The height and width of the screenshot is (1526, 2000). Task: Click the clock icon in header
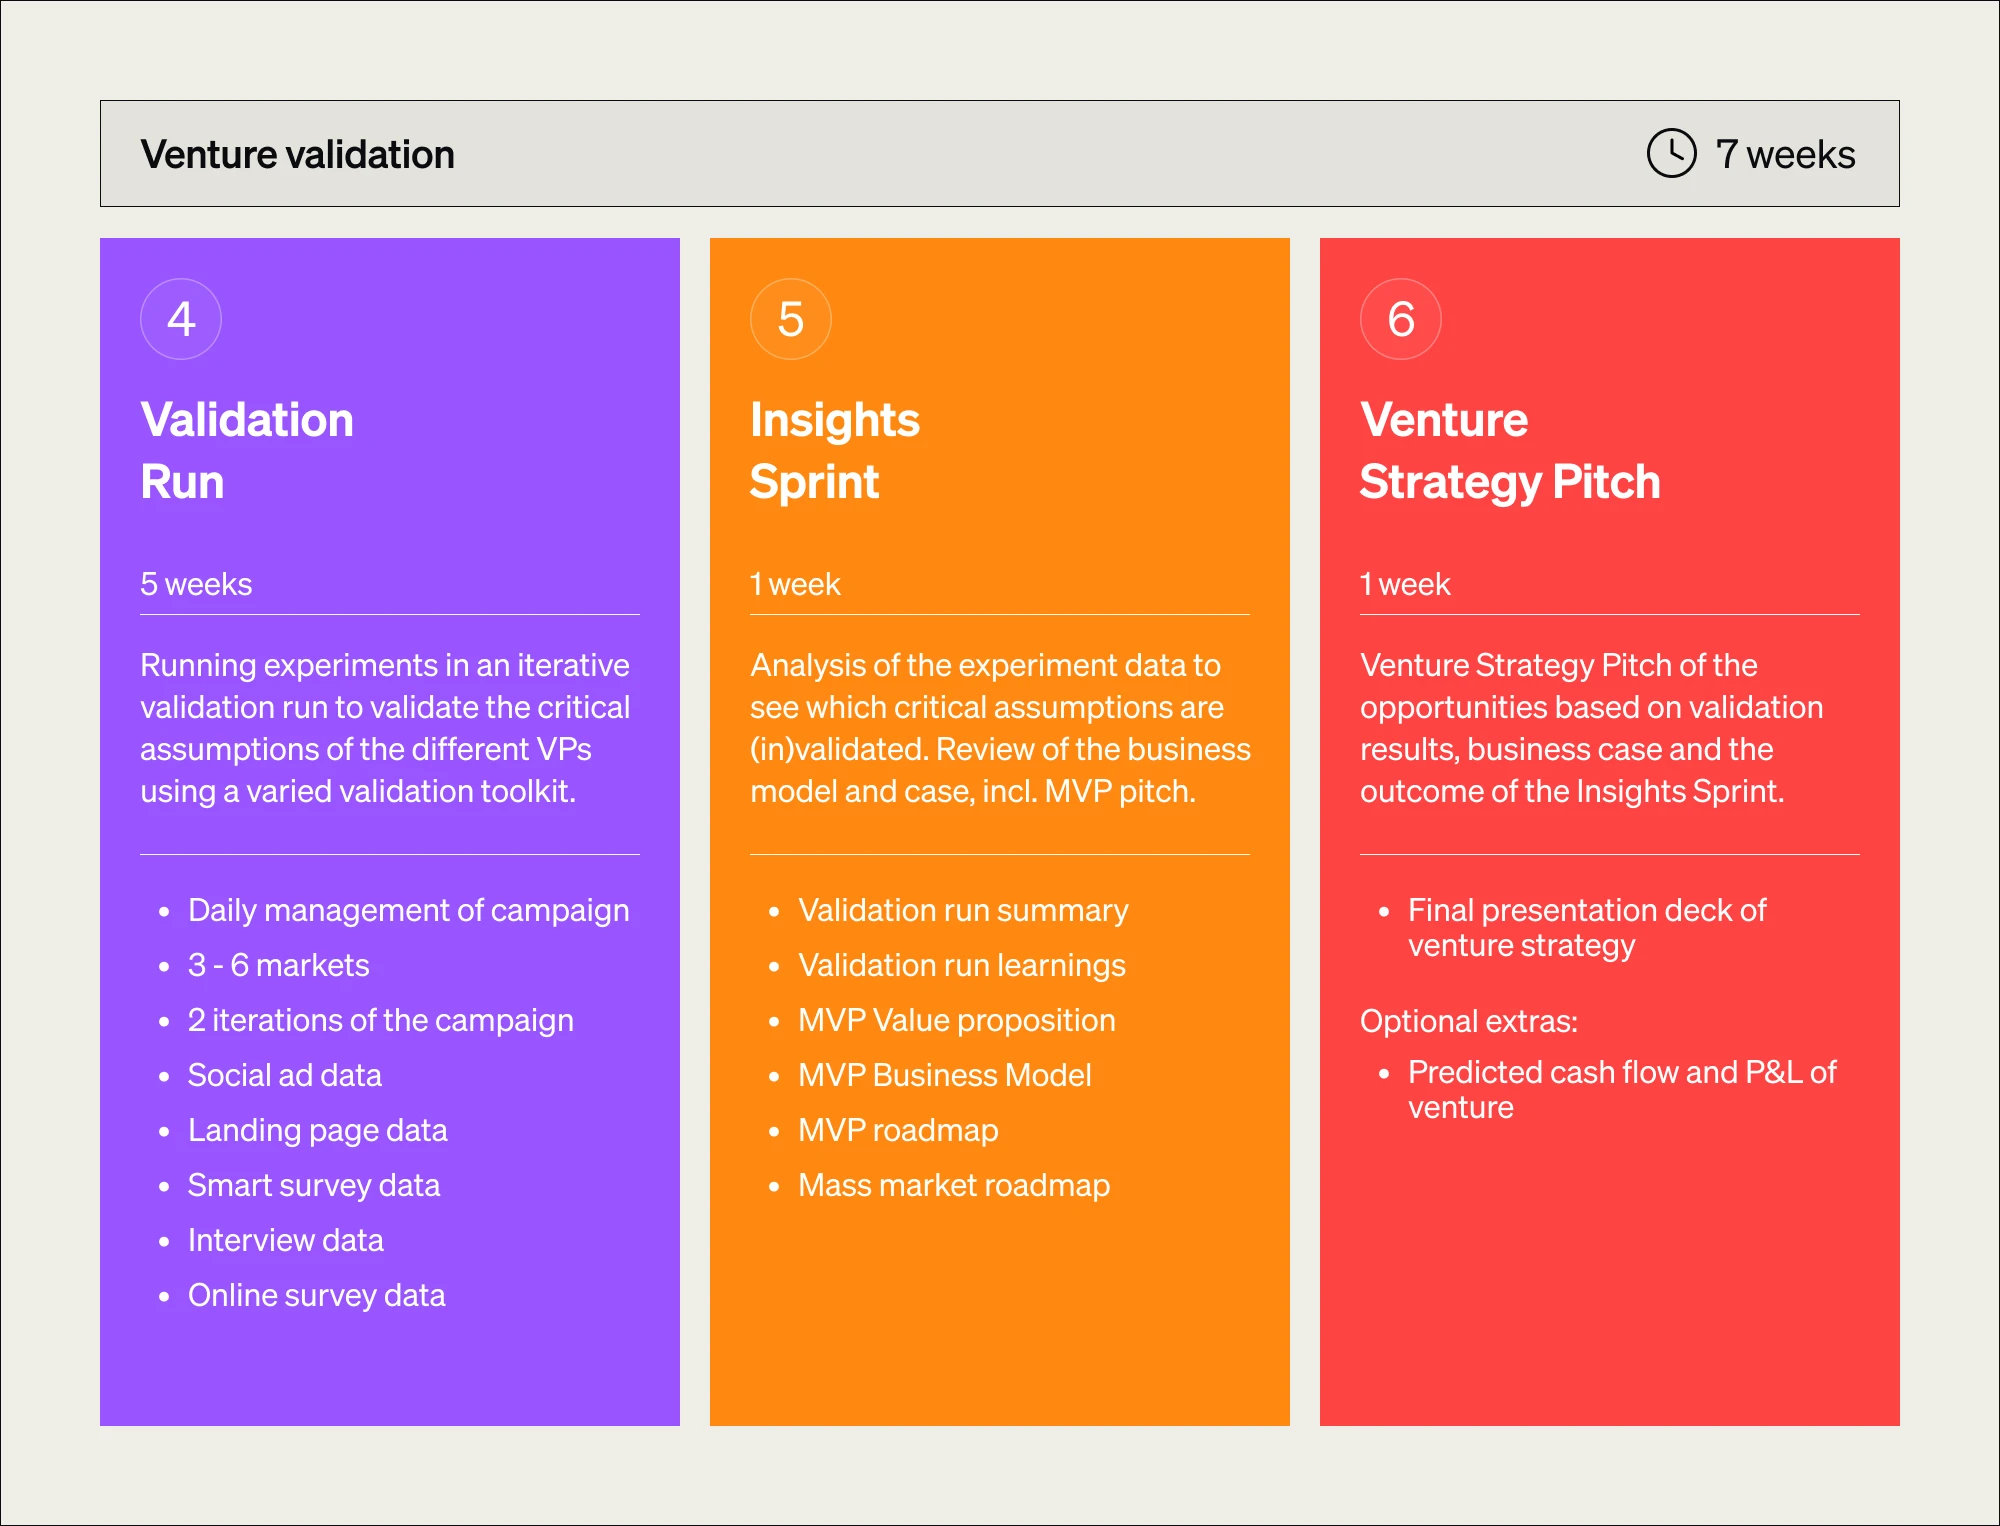[1671, 153]
